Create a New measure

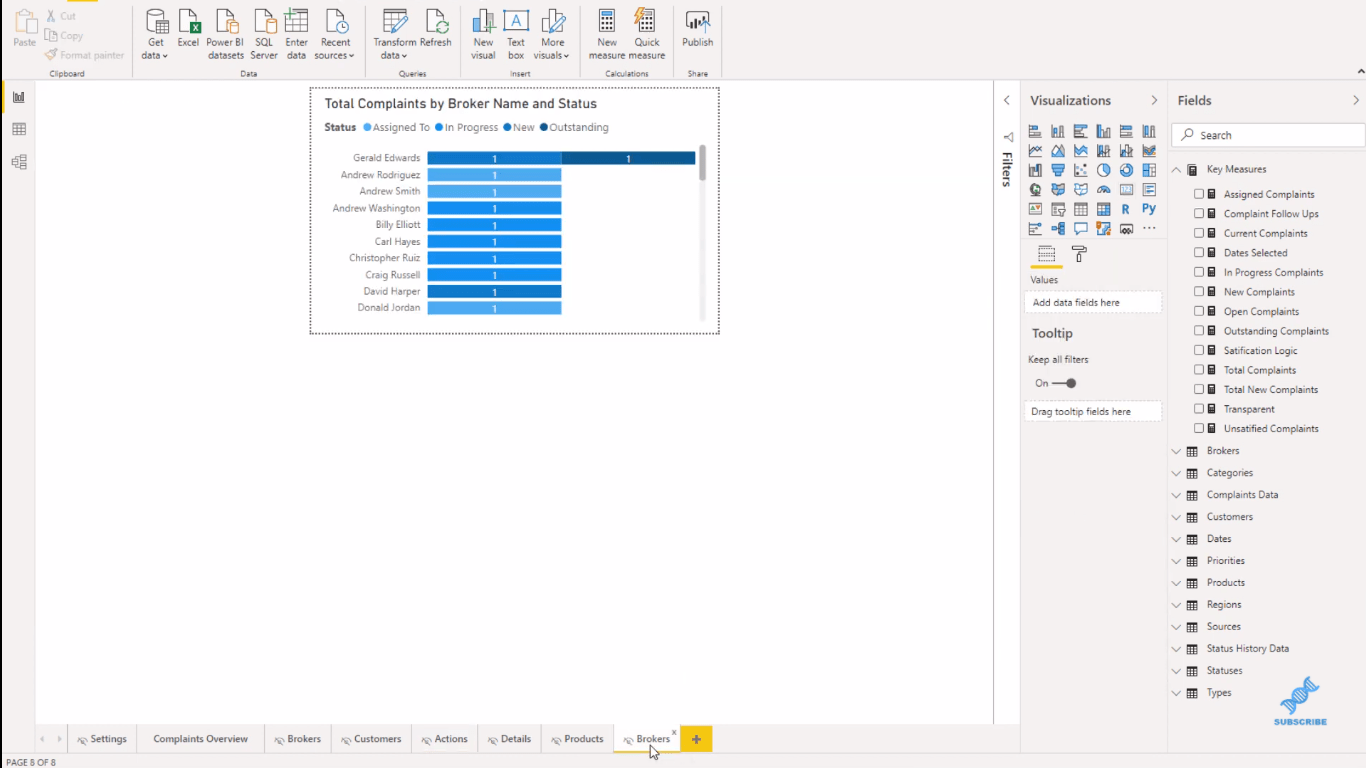607,35
